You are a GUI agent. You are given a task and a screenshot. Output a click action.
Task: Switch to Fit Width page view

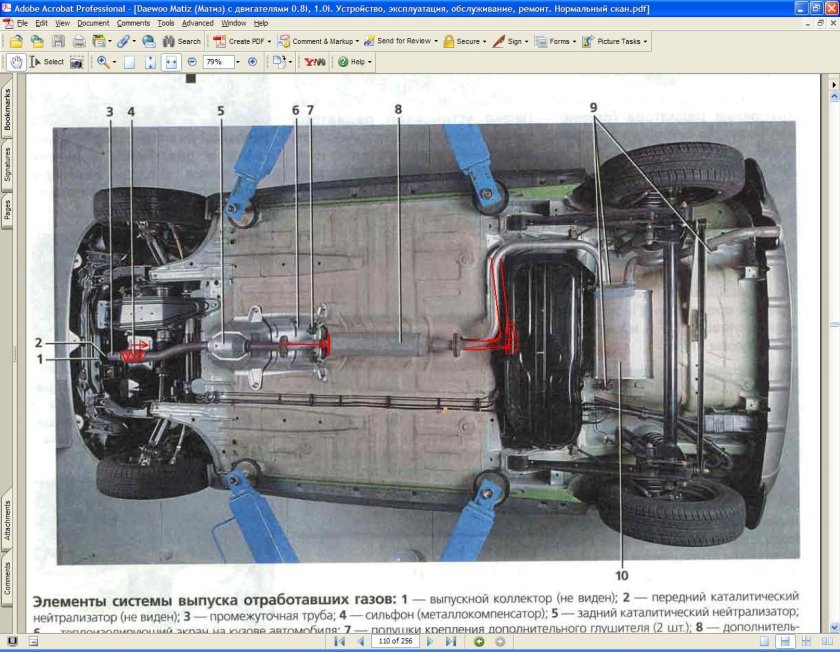coord(170,62)
